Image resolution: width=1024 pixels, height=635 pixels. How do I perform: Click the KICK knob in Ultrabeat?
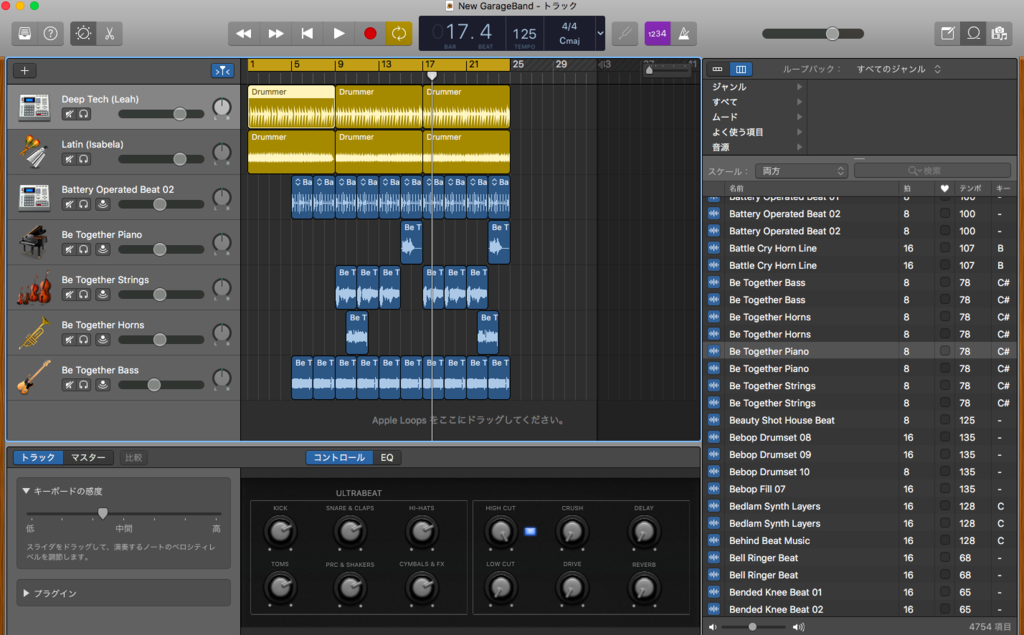280,531
